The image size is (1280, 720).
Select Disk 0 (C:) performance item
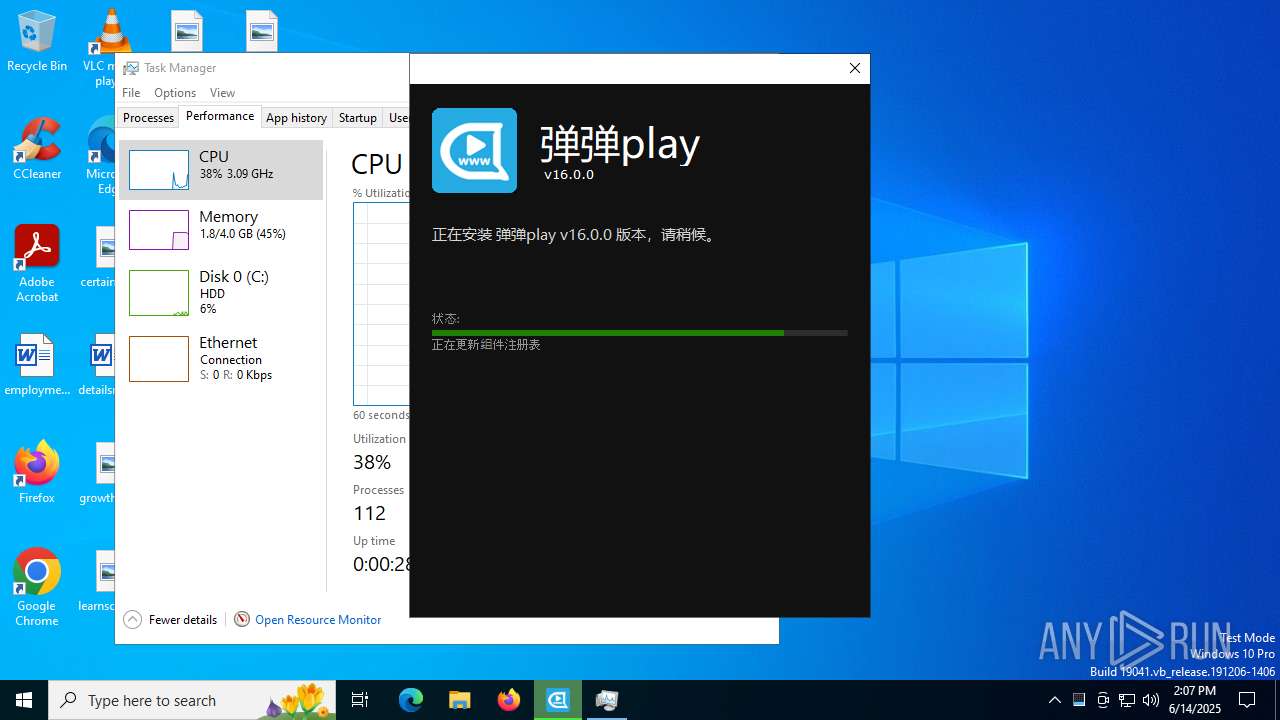coord(221,292)
